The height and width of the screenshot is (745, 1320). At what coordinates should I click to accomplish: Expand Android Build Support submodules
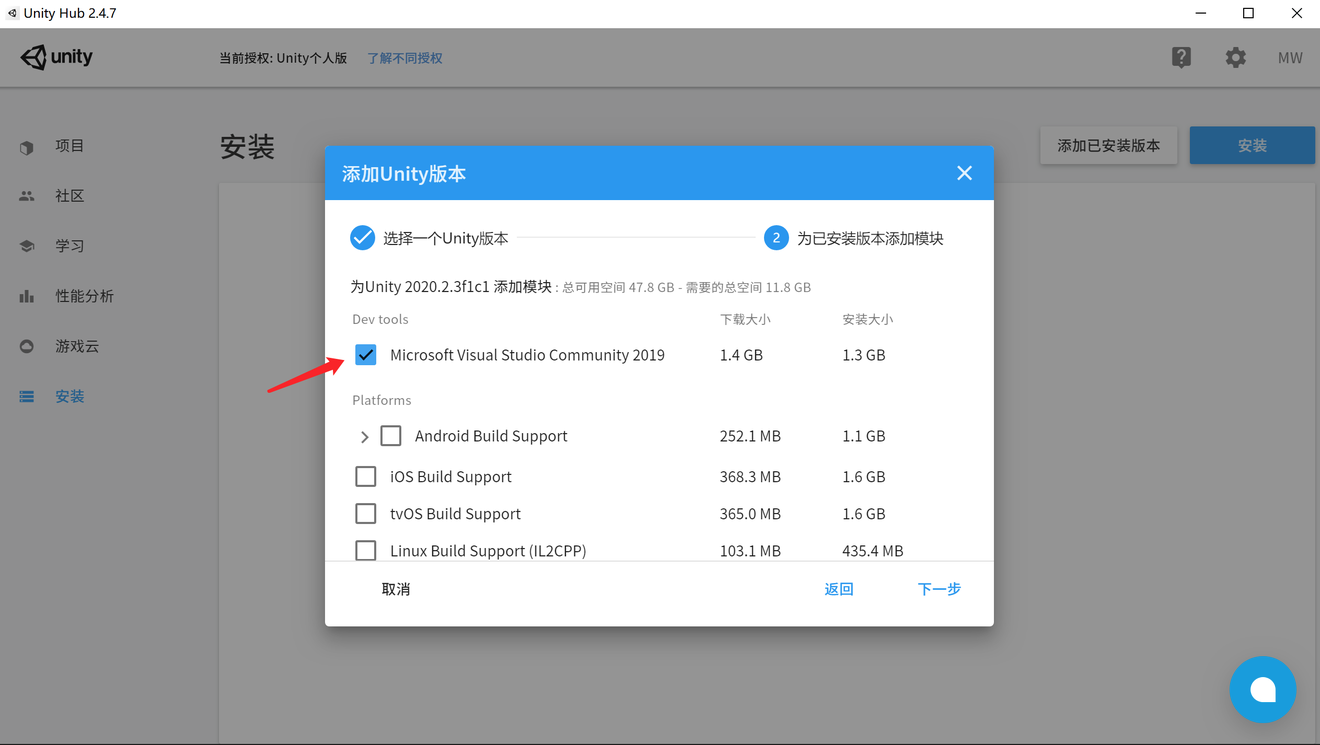364,437
